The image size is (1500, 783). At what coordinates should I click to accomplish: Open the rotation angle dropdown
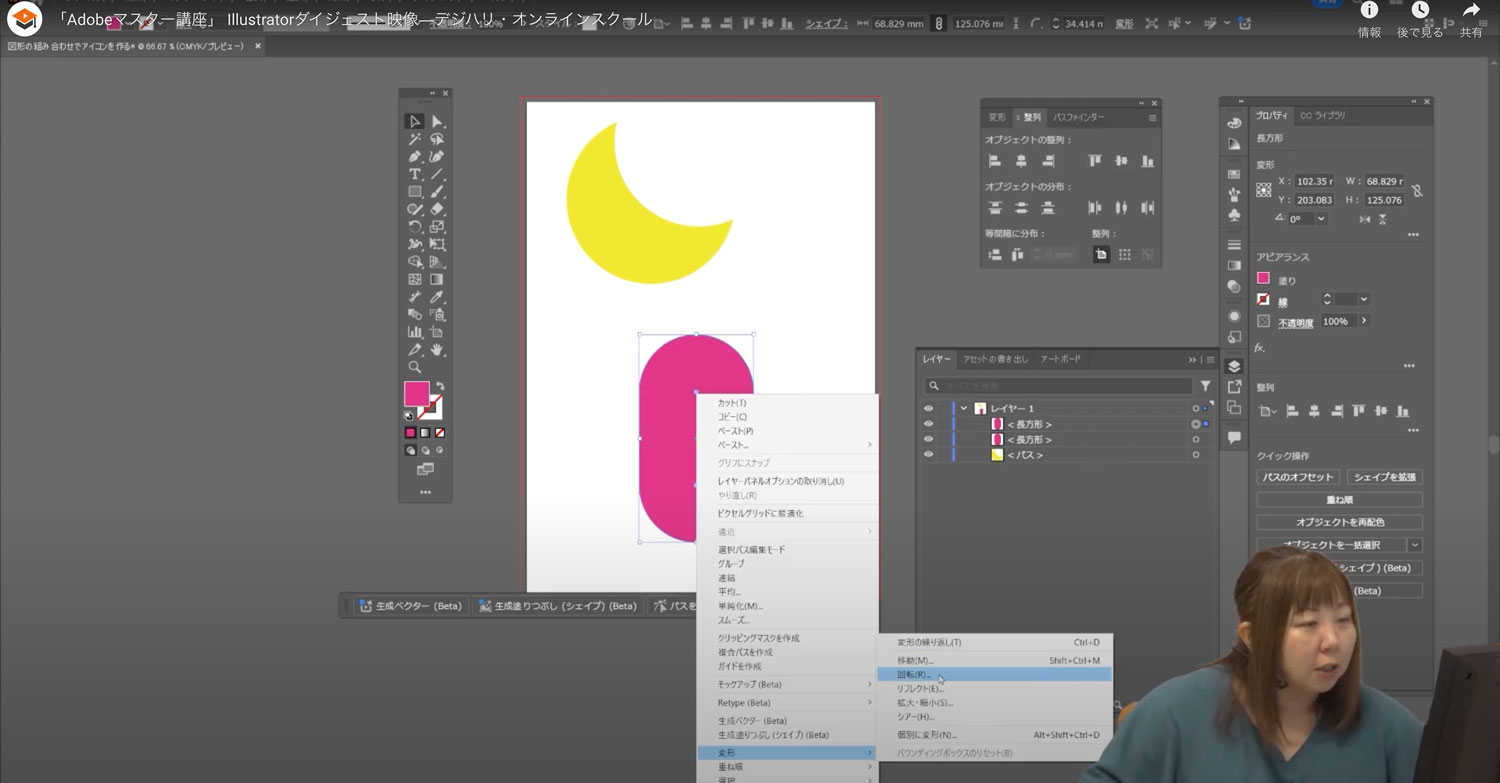1321,219
